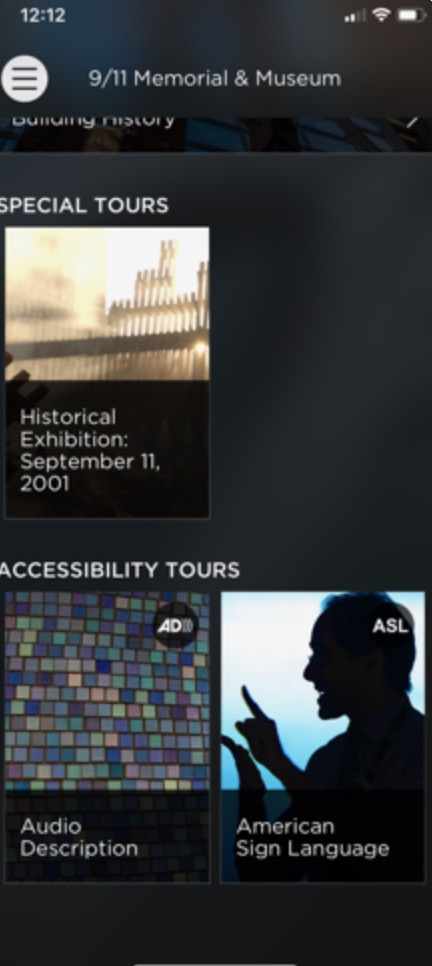Expand Building History with its arrow

[x=413, y=121]
